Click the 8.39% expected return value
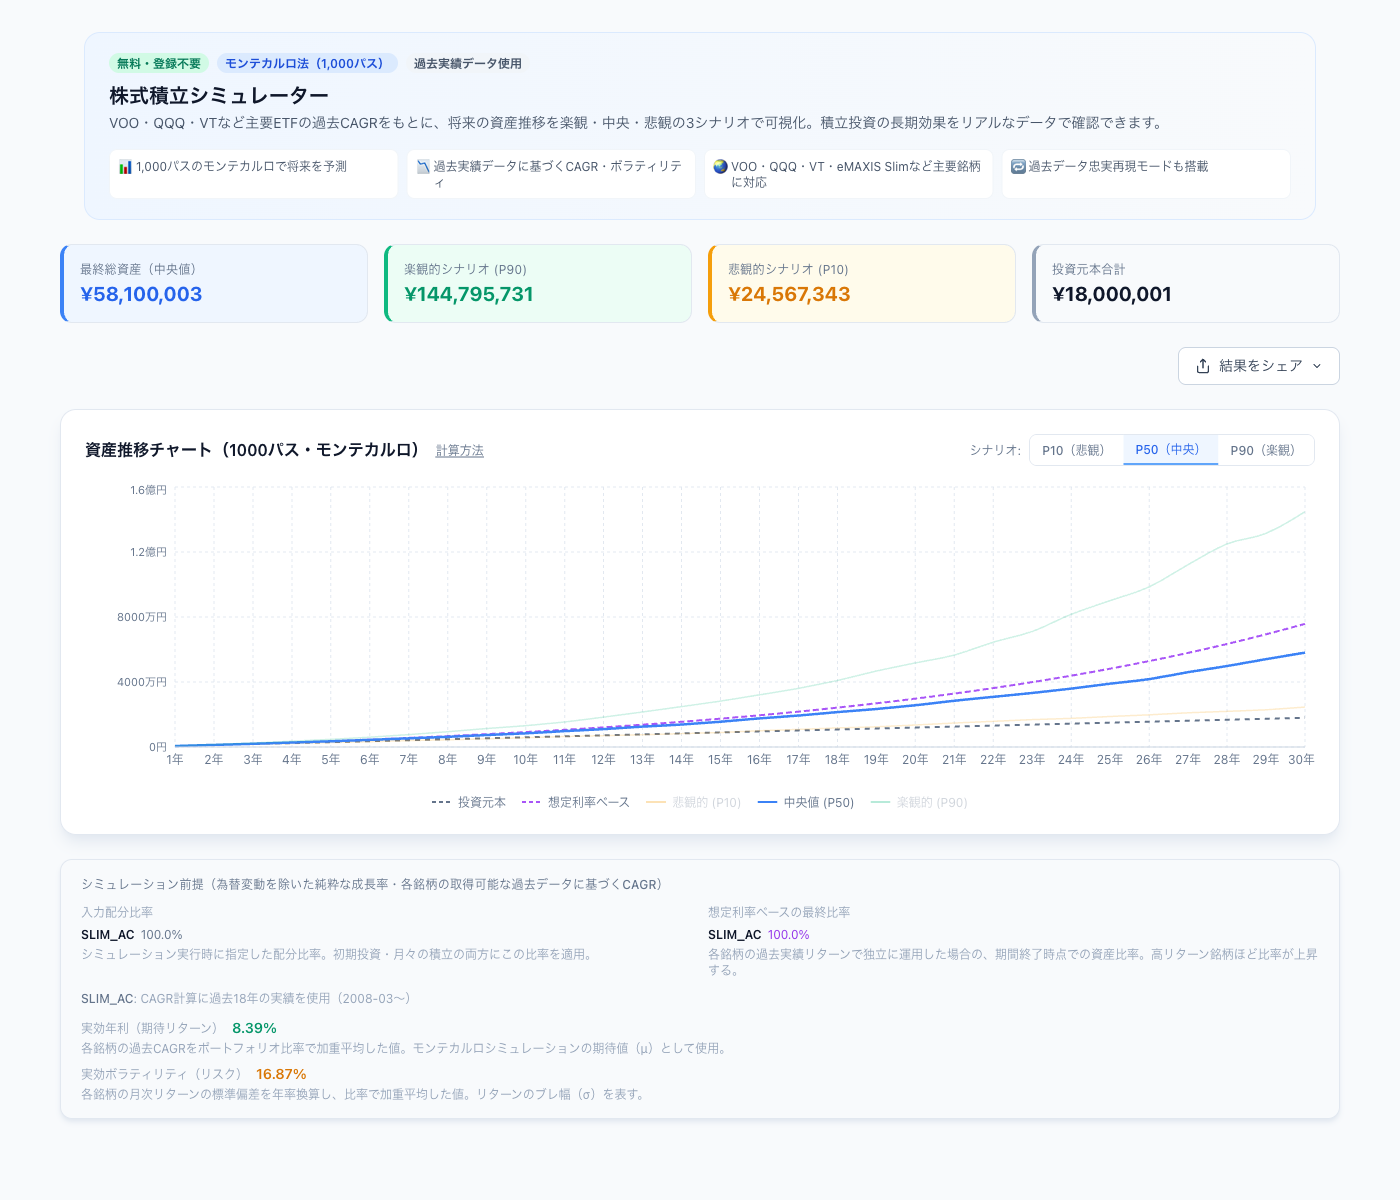The image size is (1400, 1200). click(254, 1028)
